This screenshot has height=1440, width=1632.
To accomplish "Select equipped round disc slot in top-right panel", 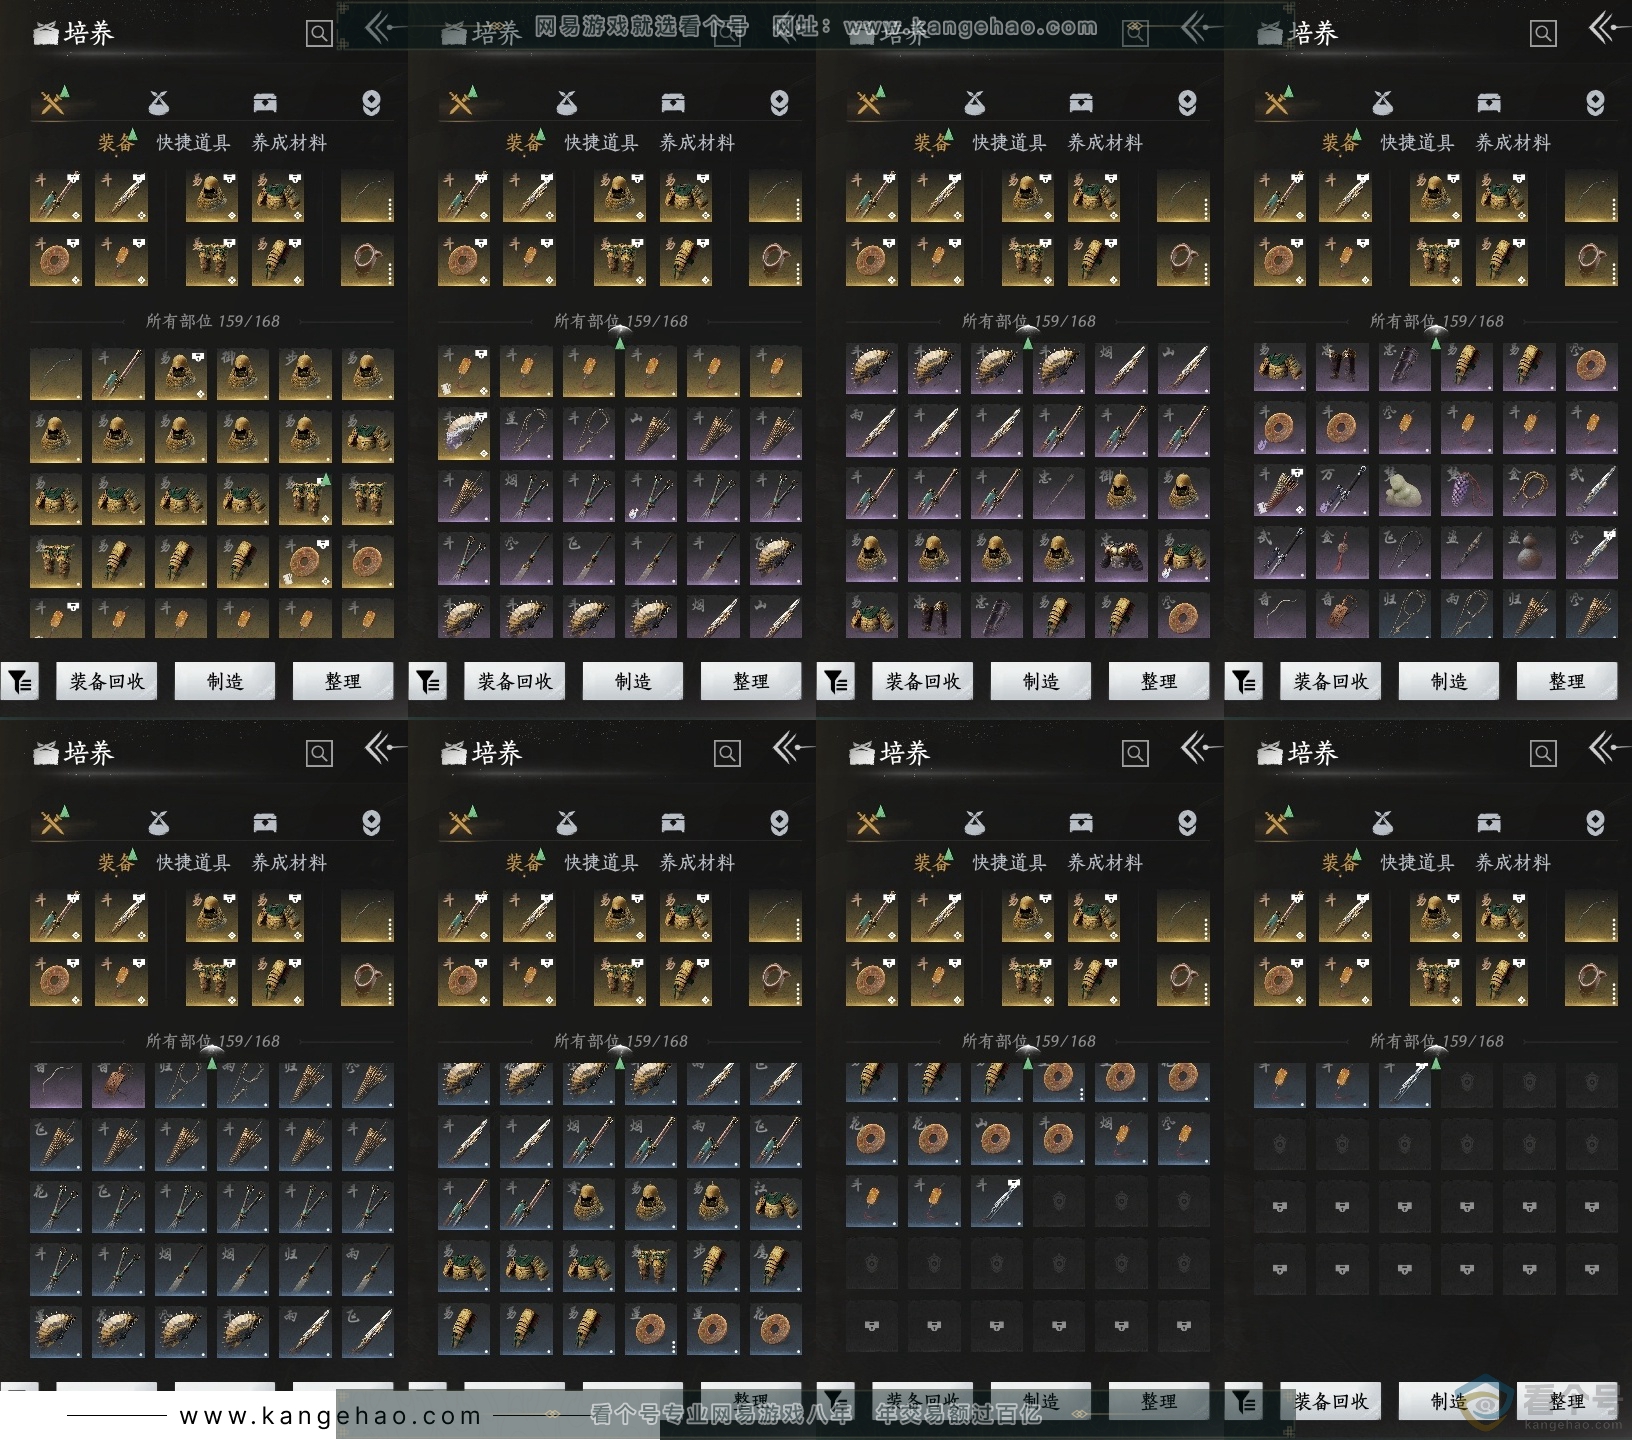I will click(1280, 260).
